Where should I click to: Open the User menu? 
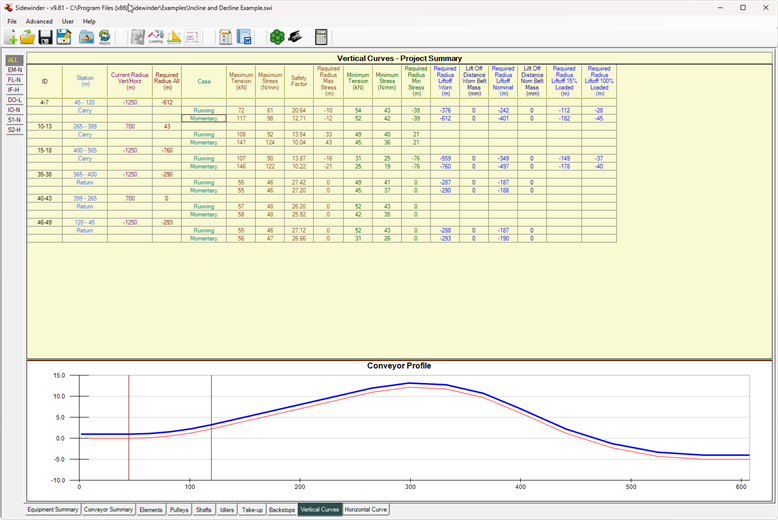point(67,21)
